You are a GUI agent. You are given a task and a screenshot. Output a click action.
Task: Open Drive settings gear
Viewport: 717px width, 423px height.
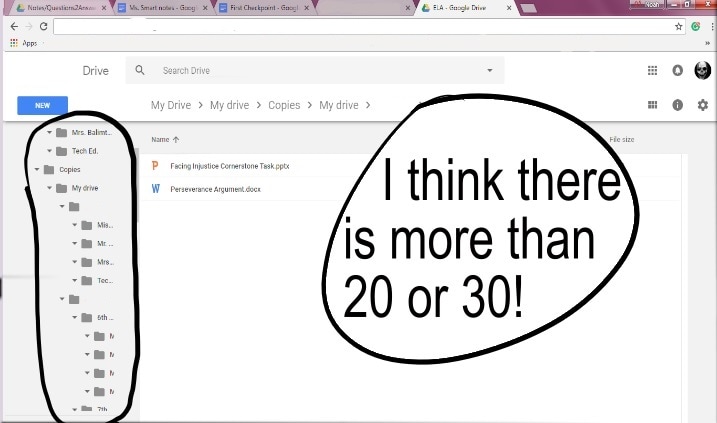click(x=702, y=105)
